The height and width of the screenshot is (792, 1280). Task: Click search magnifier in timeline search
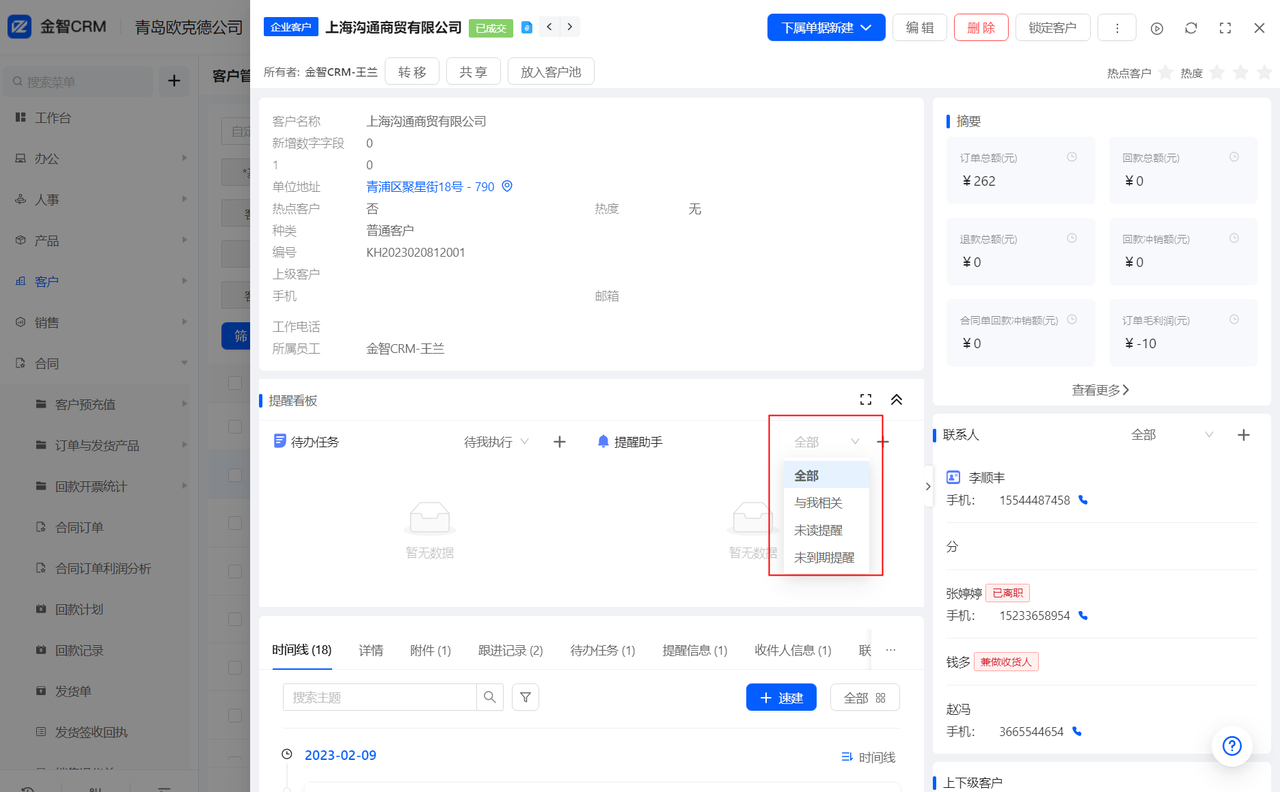(490, 697)
